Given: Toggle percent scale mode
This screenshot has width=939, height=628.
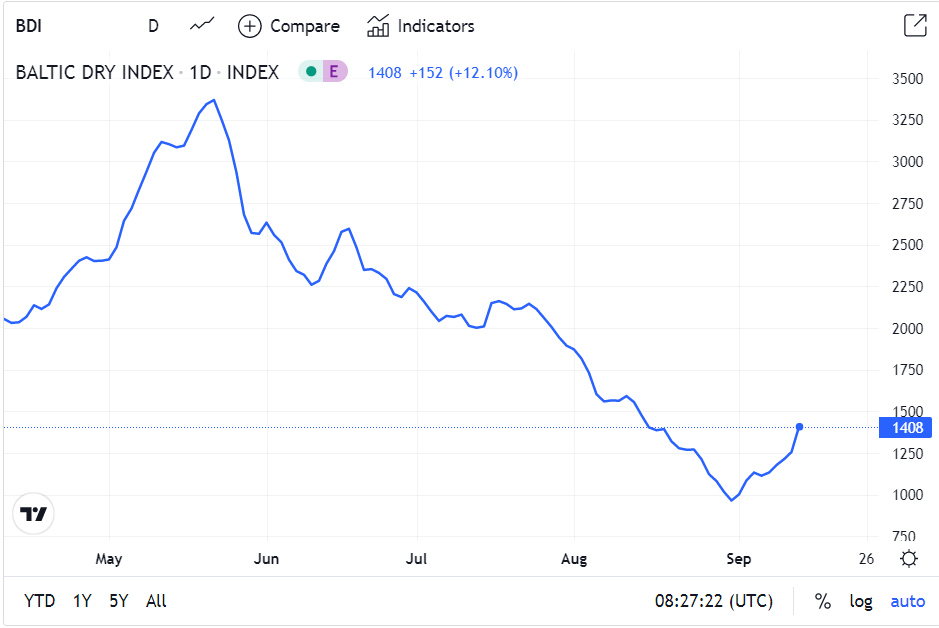Looking at the screenshot, I should [x=822, y=601].
